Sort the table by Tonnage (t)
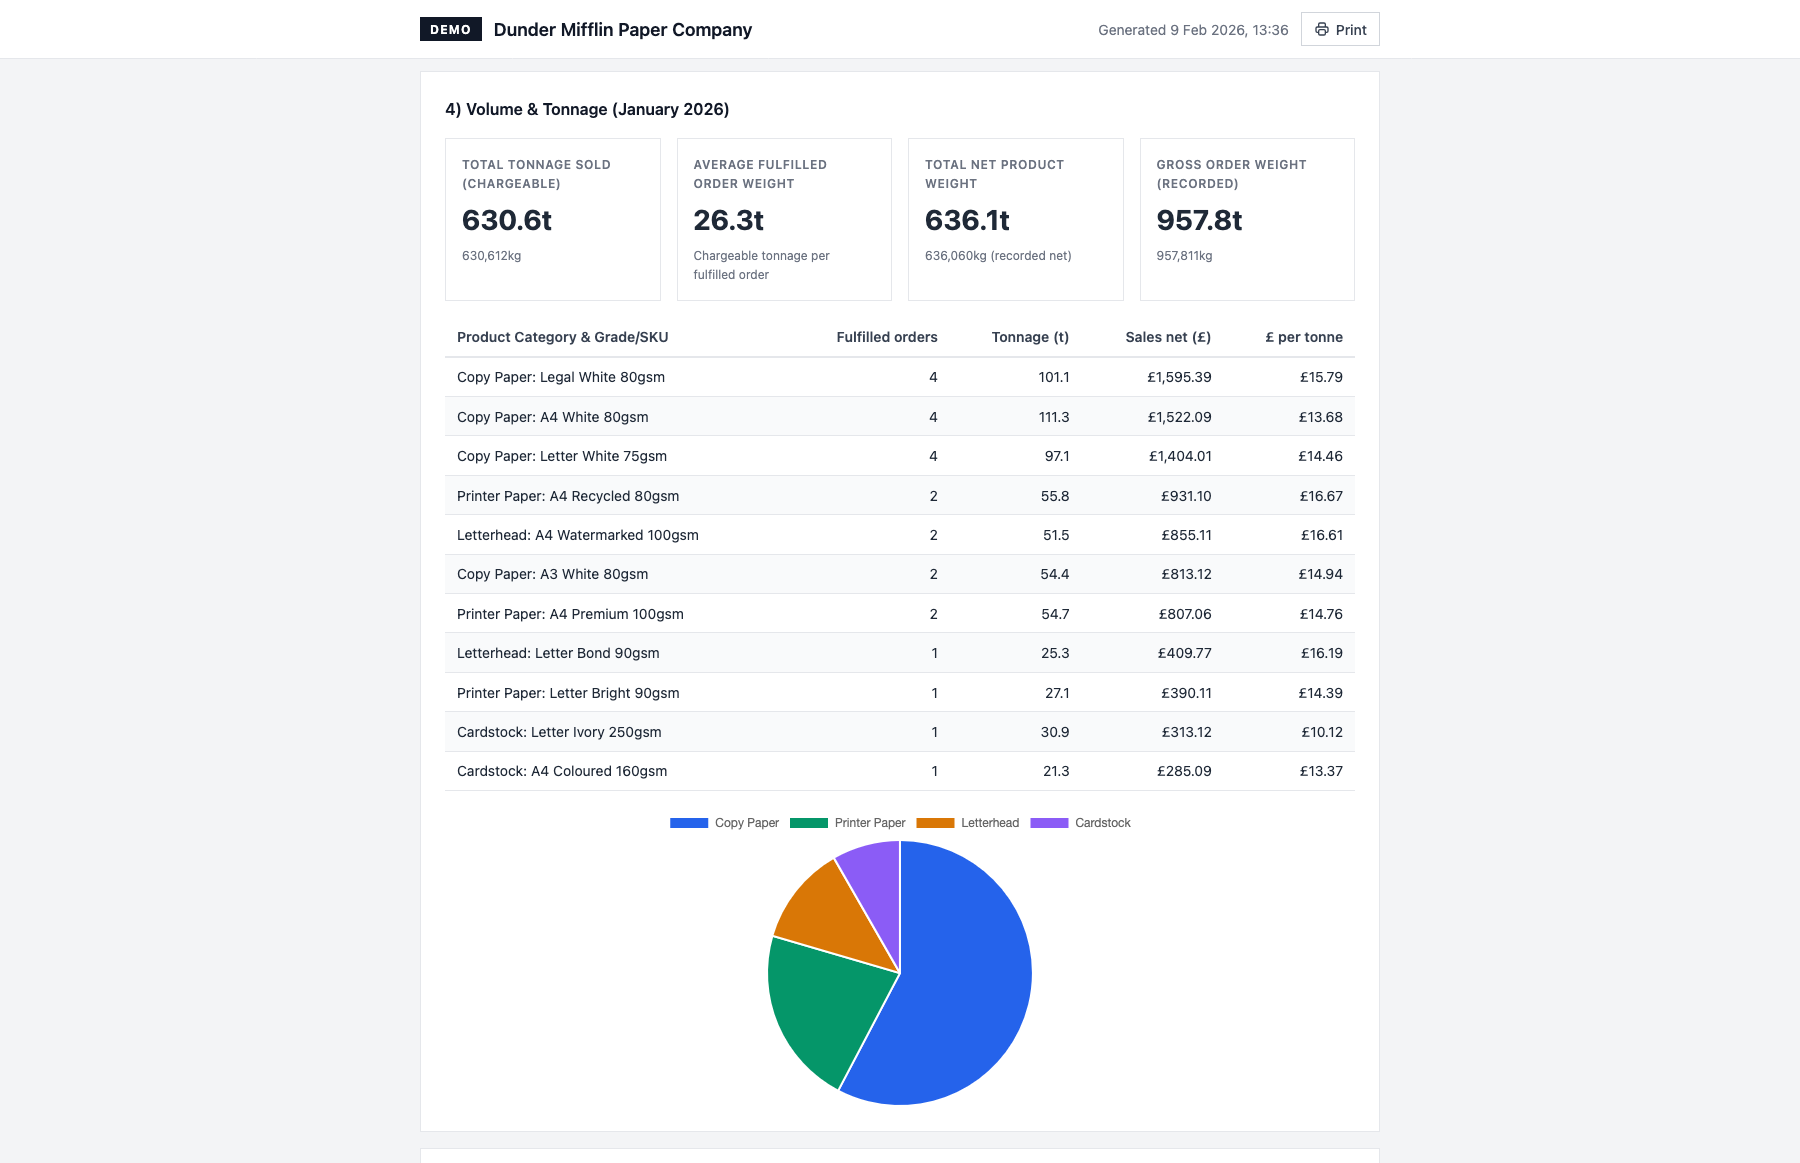 [1029, 337]
